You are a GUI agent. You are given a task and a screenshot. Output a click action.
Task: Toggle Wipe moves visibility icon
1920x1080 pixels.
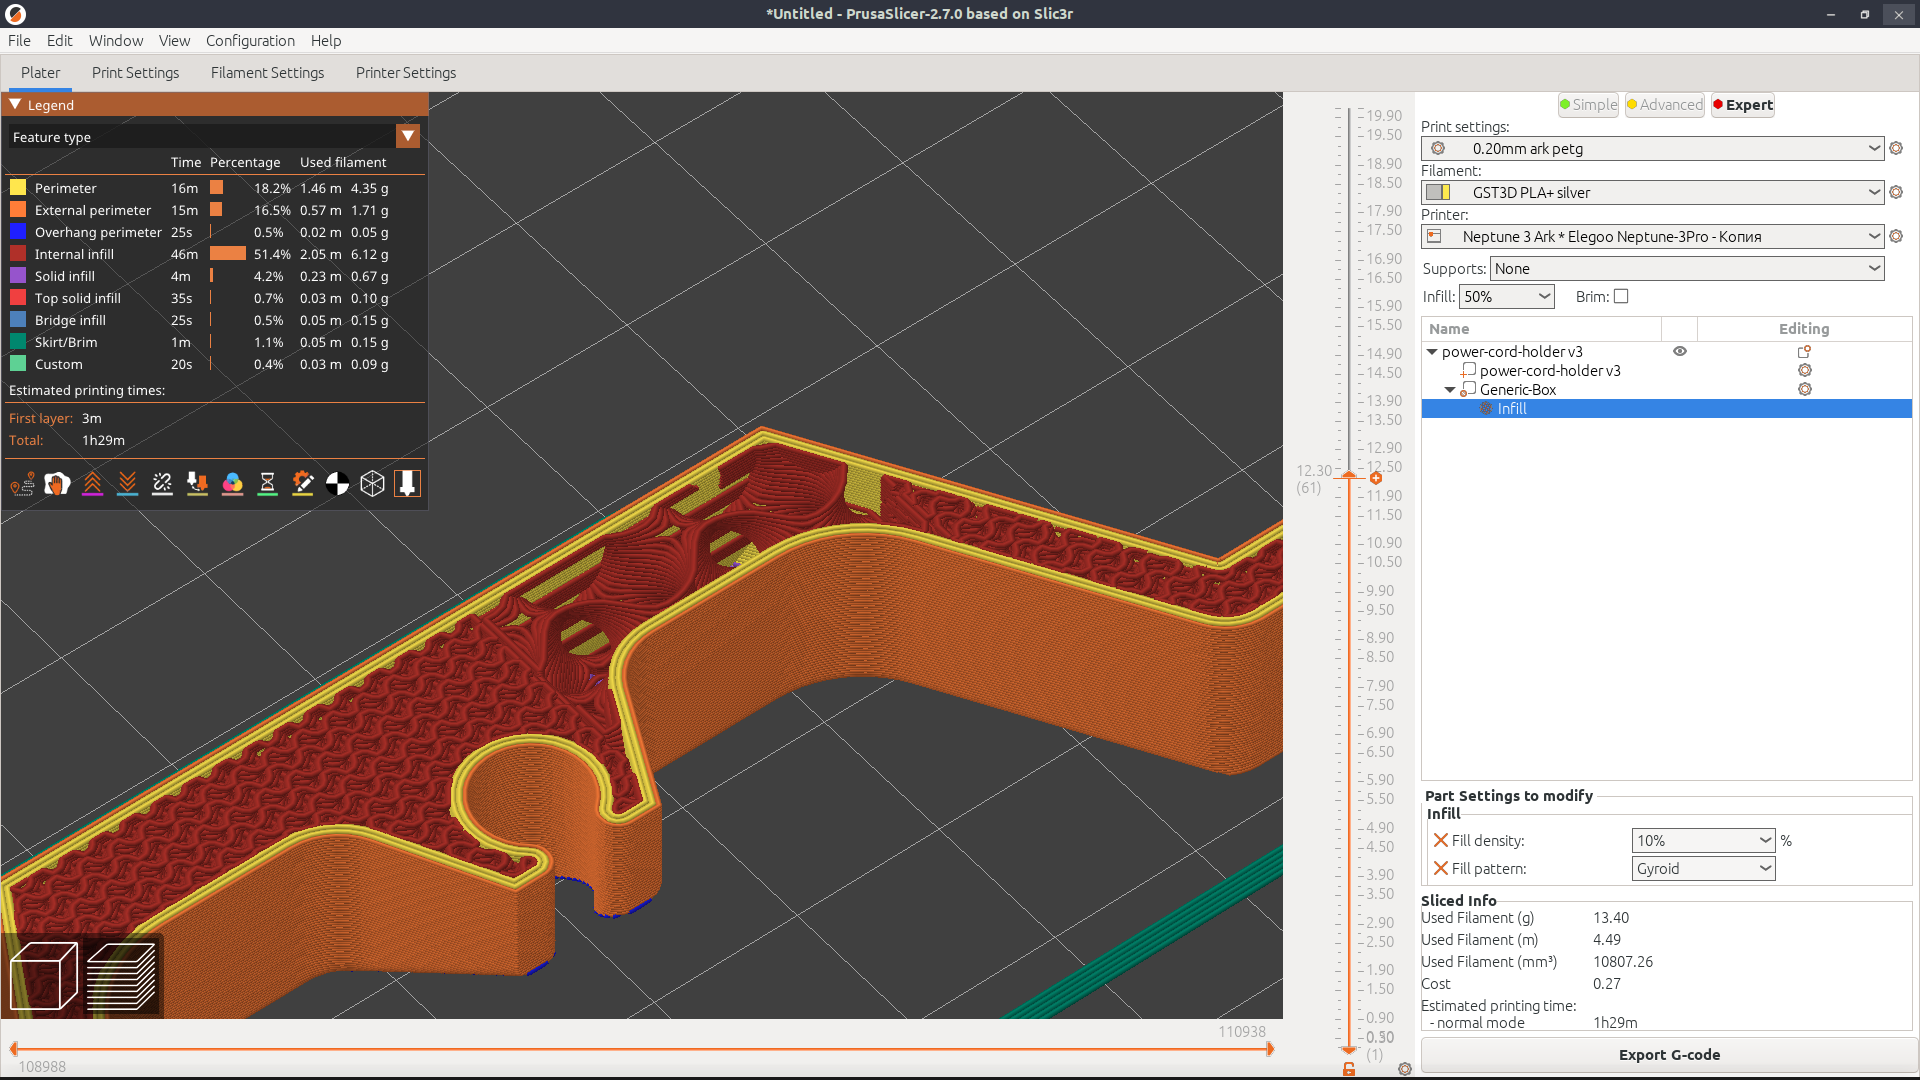pyautogui.click(x=57, y=484)
